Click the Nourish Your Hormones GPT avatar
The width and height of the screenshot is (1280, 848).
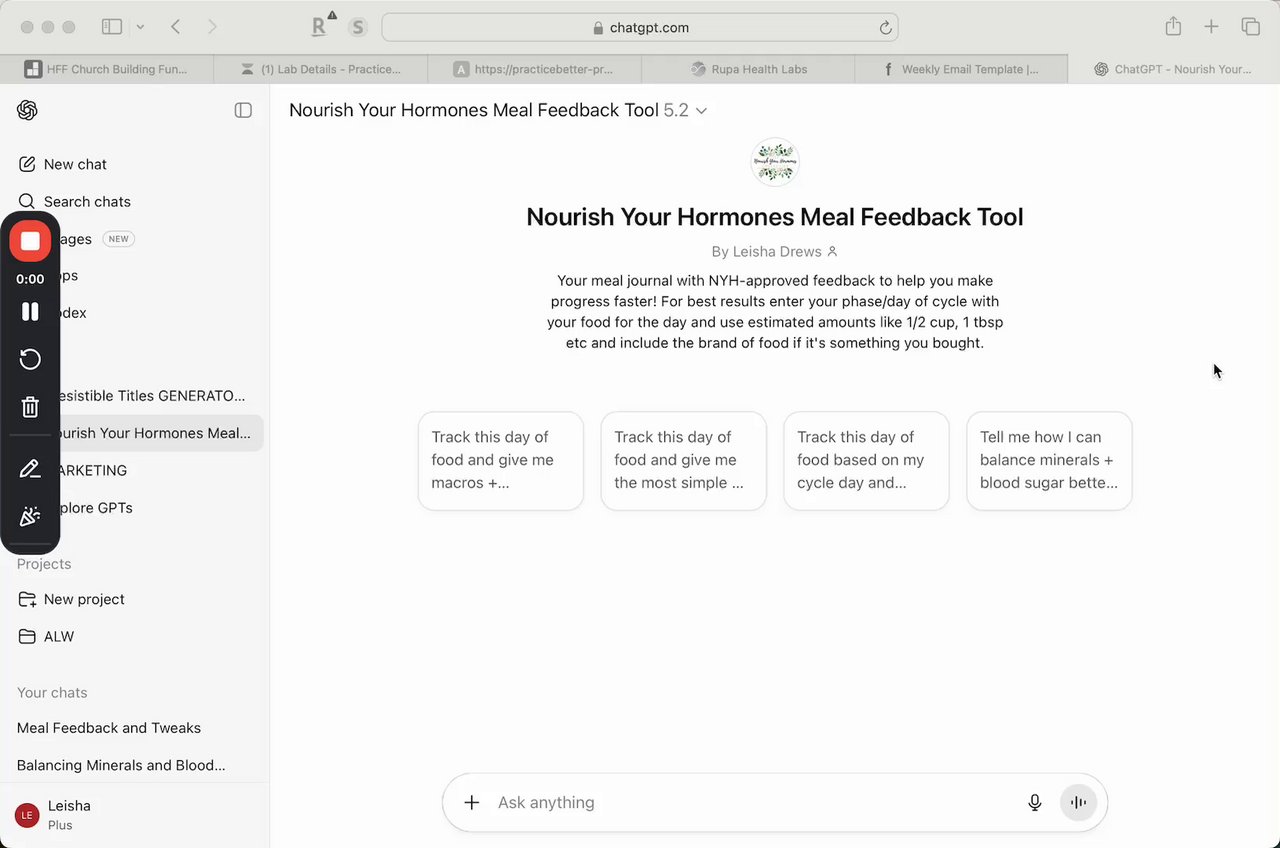pyautogui.click(x=775, y=162)
